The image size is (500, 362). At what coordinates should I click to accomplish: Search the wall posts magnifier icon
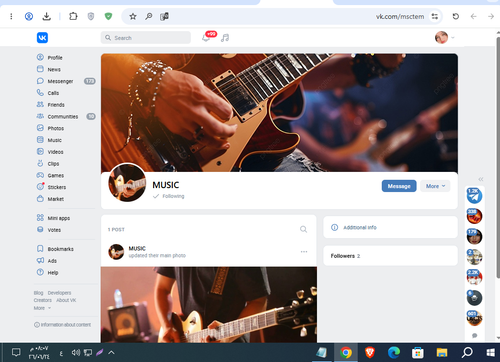(303, 229)
